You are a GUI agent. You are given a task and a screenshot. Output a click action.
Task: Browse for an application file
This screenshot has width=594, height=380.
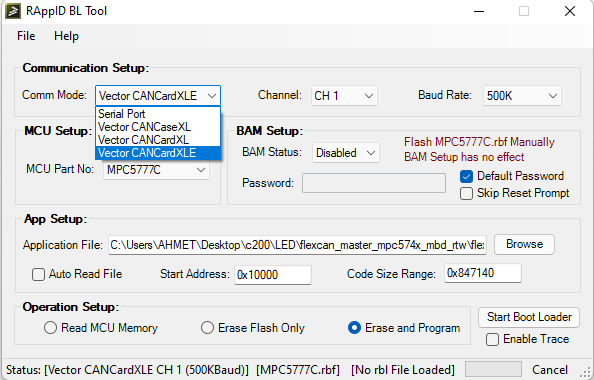coord(524,244)
